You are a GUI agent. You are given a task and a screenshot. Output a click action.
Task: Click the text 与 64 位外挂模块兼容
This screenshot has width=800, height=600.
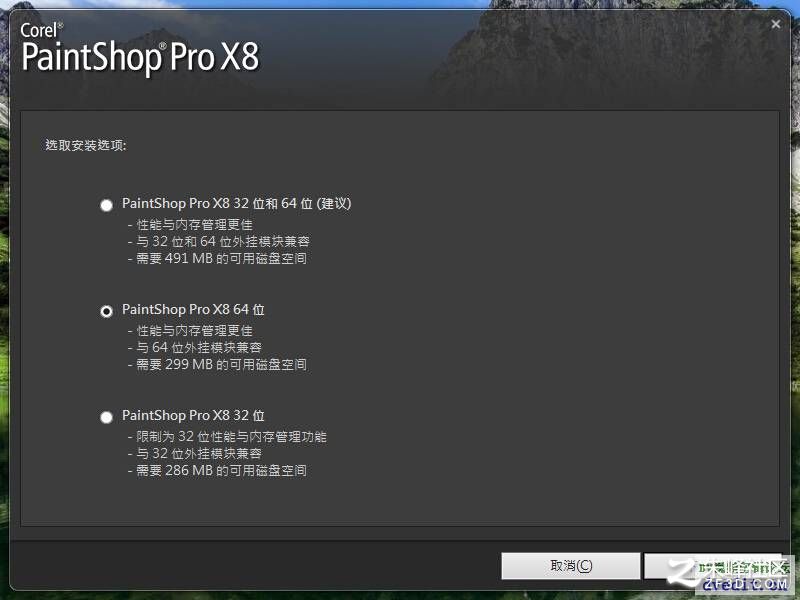(x=198, y=347)
